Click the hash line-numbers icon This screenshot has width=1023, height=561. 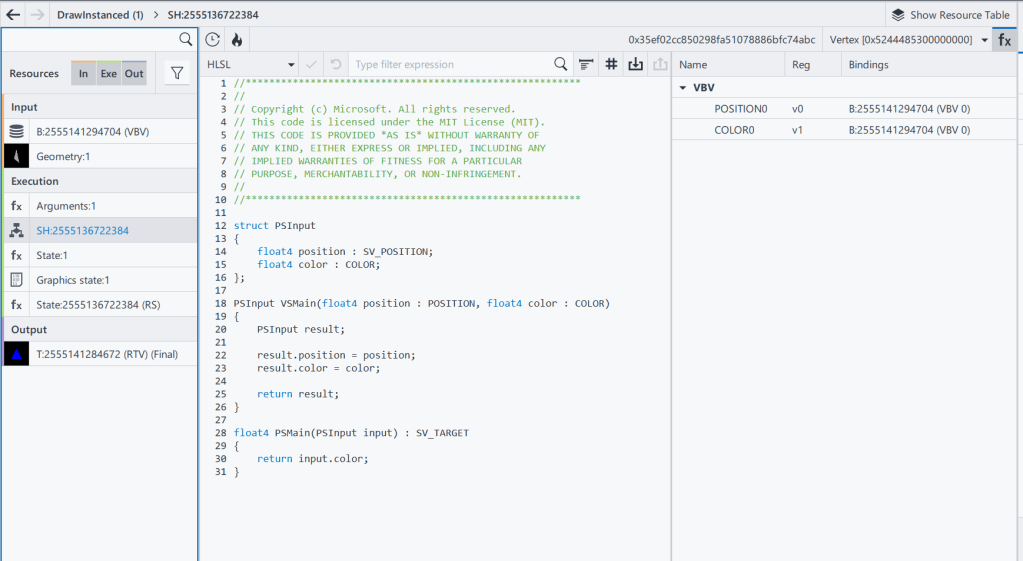(x=611, y=64)
